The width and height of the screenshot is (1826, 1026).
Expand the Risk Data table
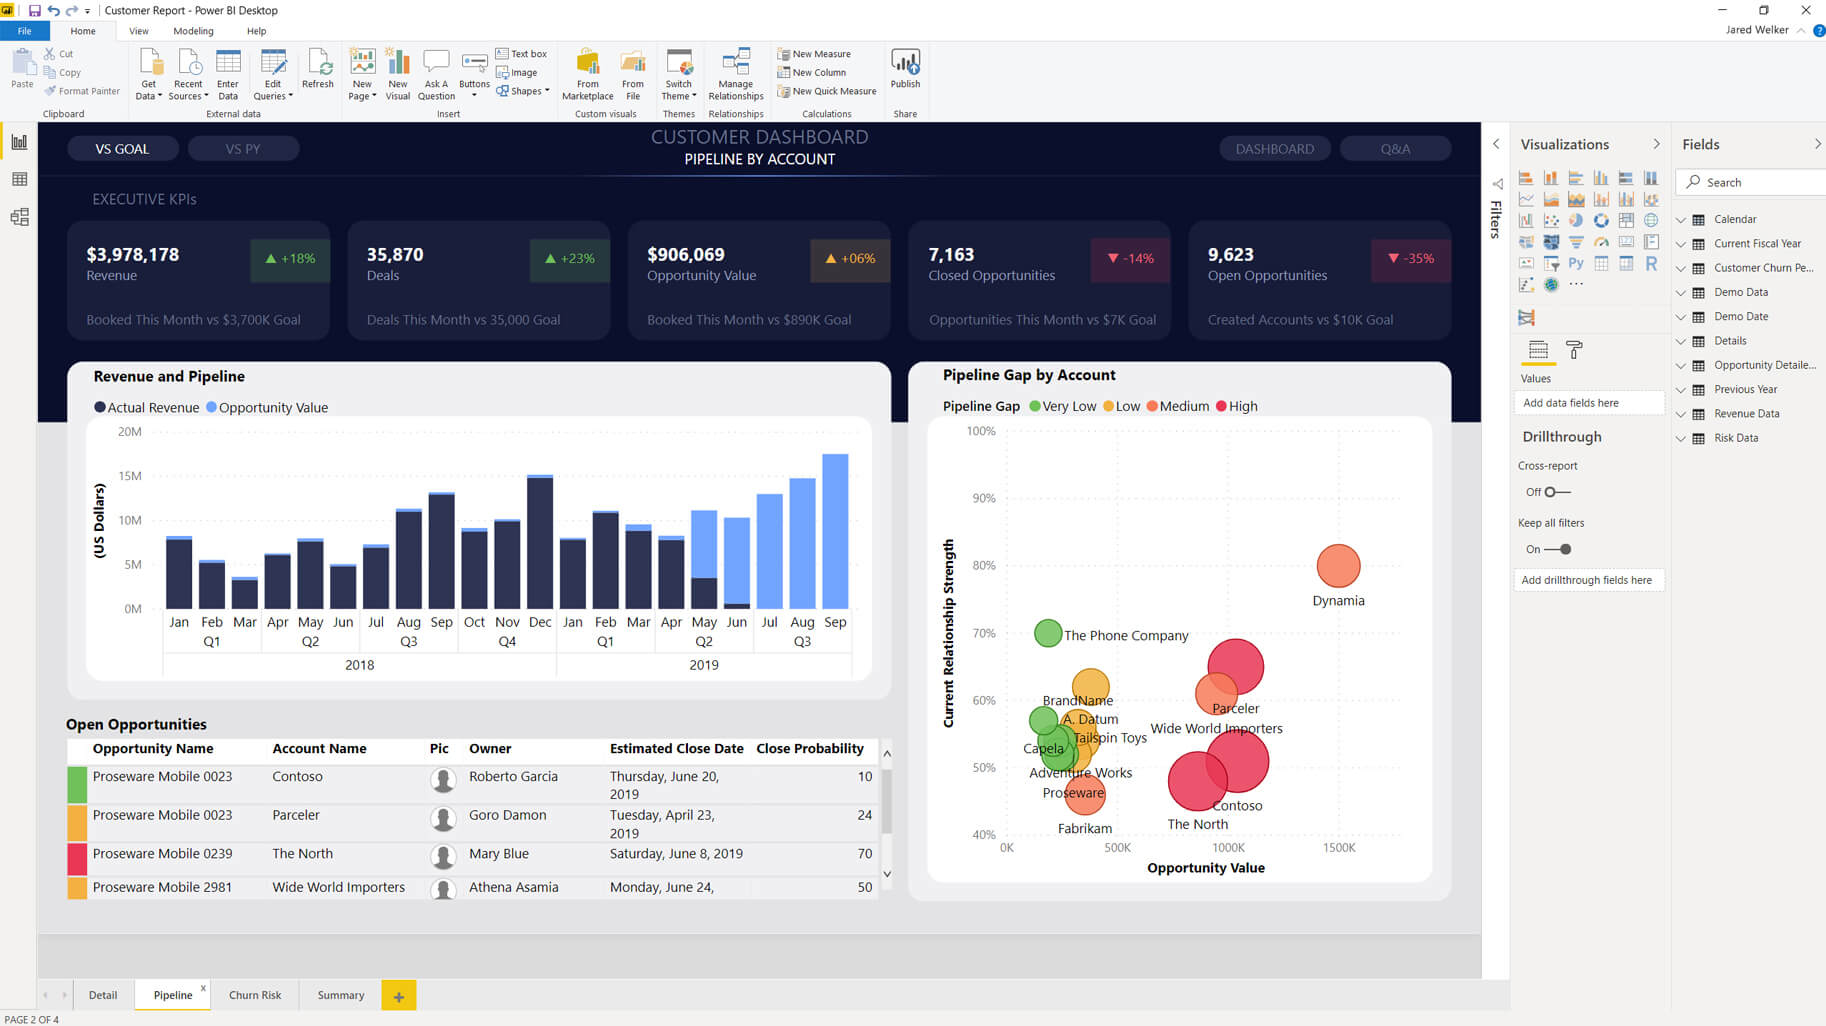tap(1681, 438)
